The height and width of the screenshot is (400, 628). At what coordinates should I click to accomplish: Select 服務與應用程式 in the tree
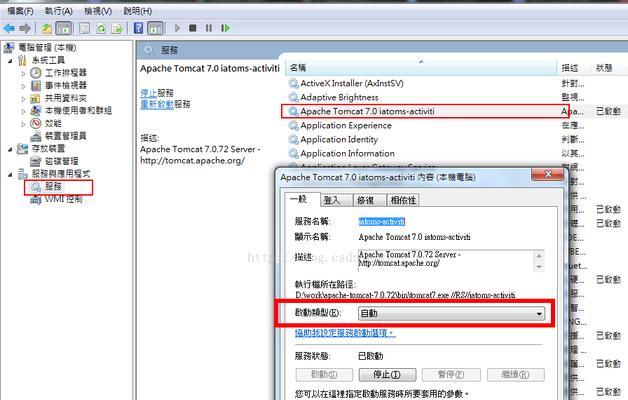pos(61,174)
